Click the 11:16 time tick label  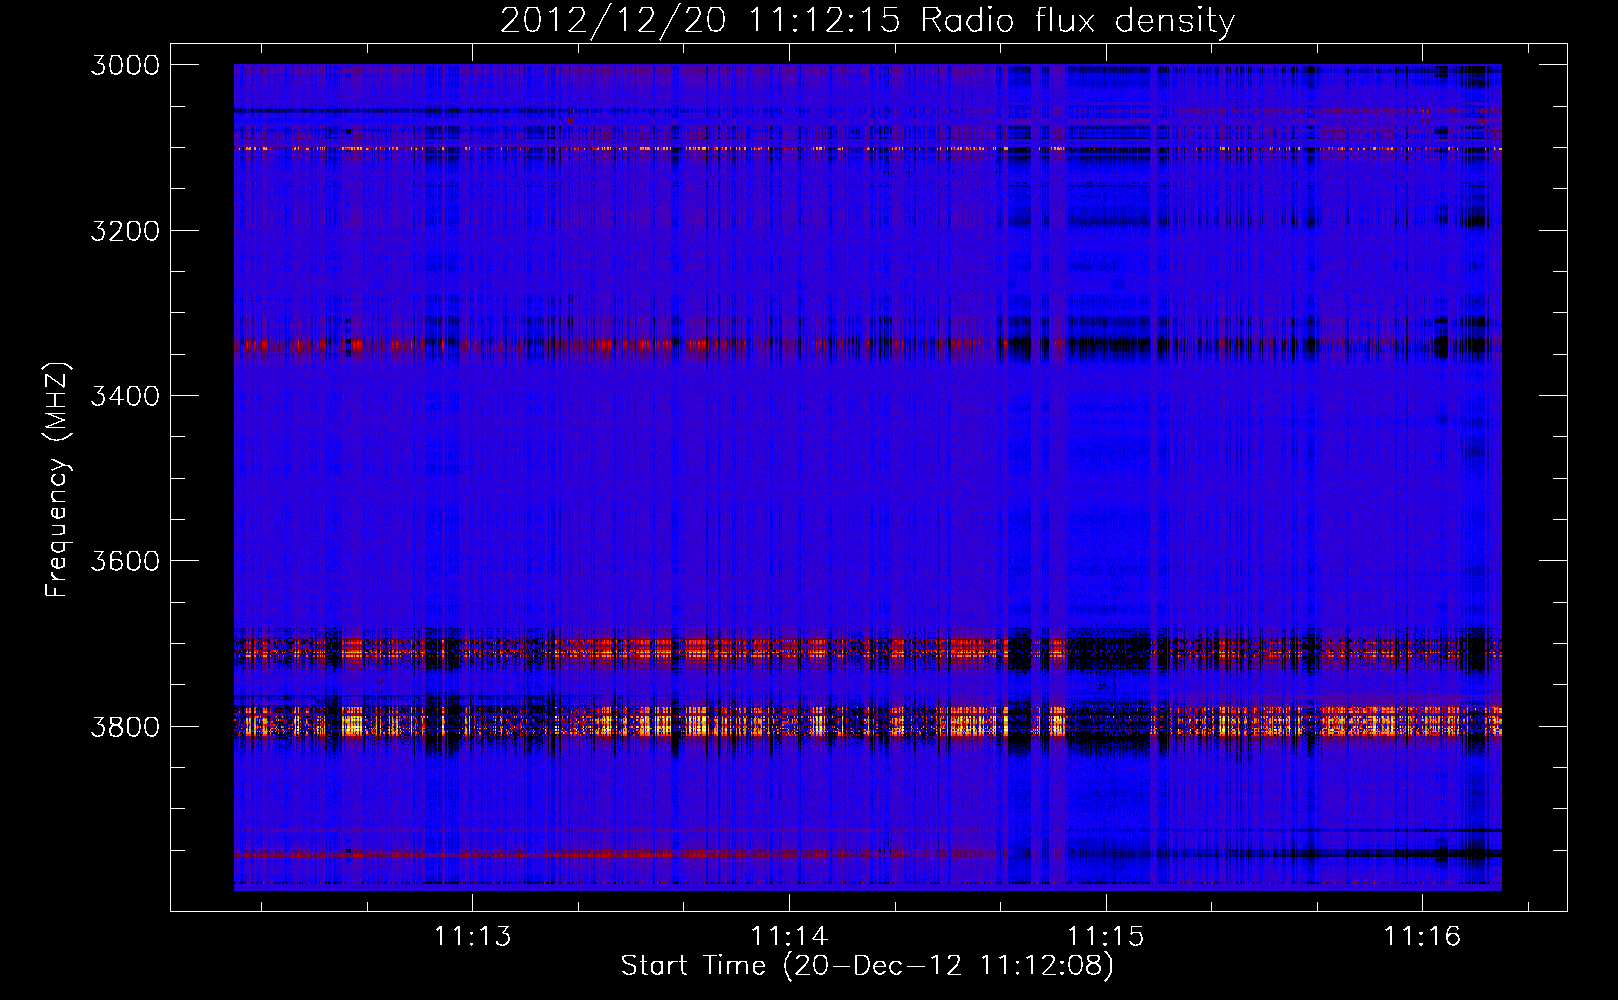(1422, 936)
